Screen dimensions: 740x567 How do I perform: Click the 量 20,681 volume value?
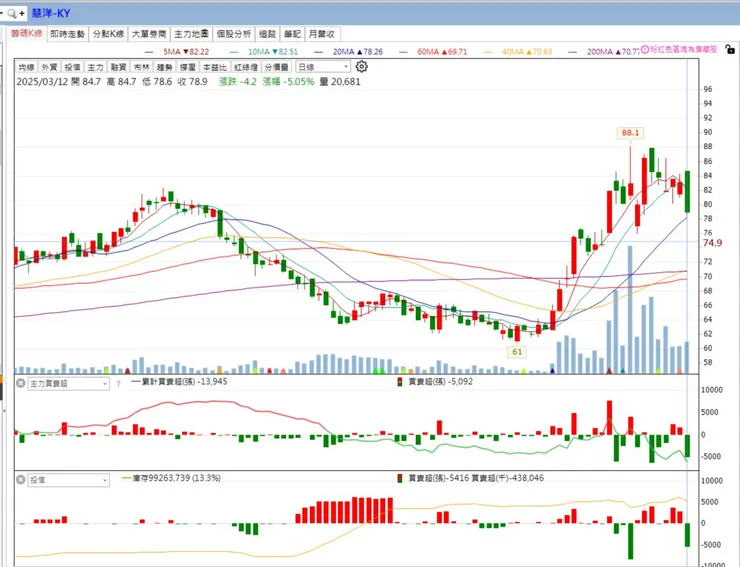340,82
